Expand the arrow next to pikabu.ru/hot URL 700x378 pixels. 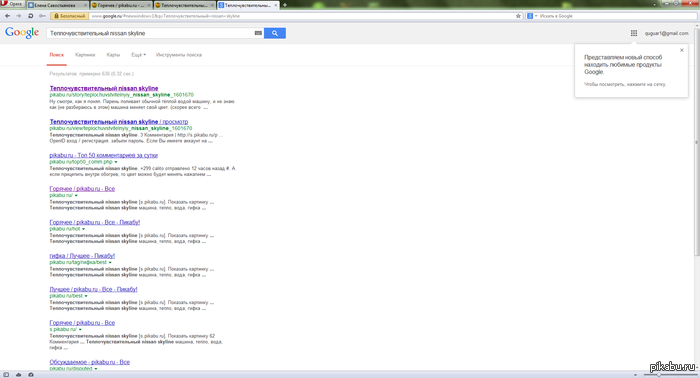click(83, 229)
